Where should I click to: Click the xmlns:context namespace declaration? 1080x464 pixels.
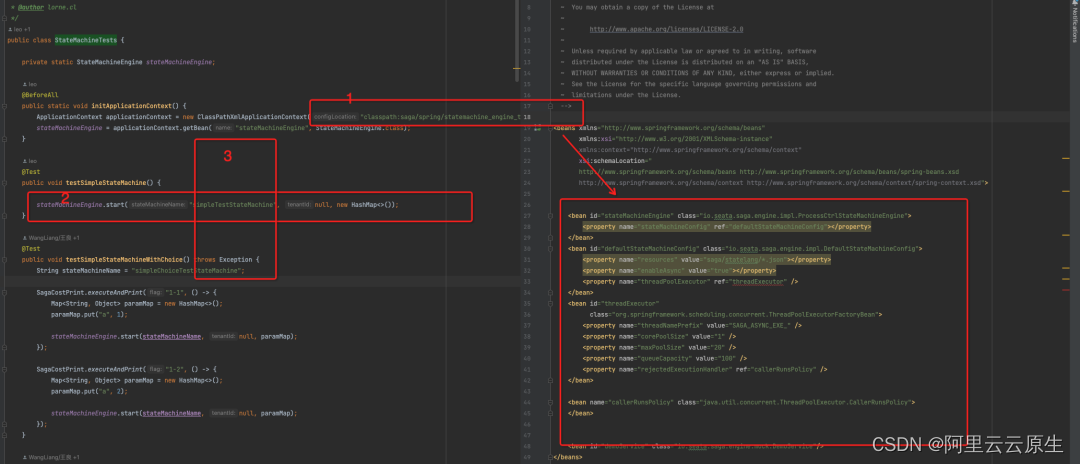pos(690,149)
